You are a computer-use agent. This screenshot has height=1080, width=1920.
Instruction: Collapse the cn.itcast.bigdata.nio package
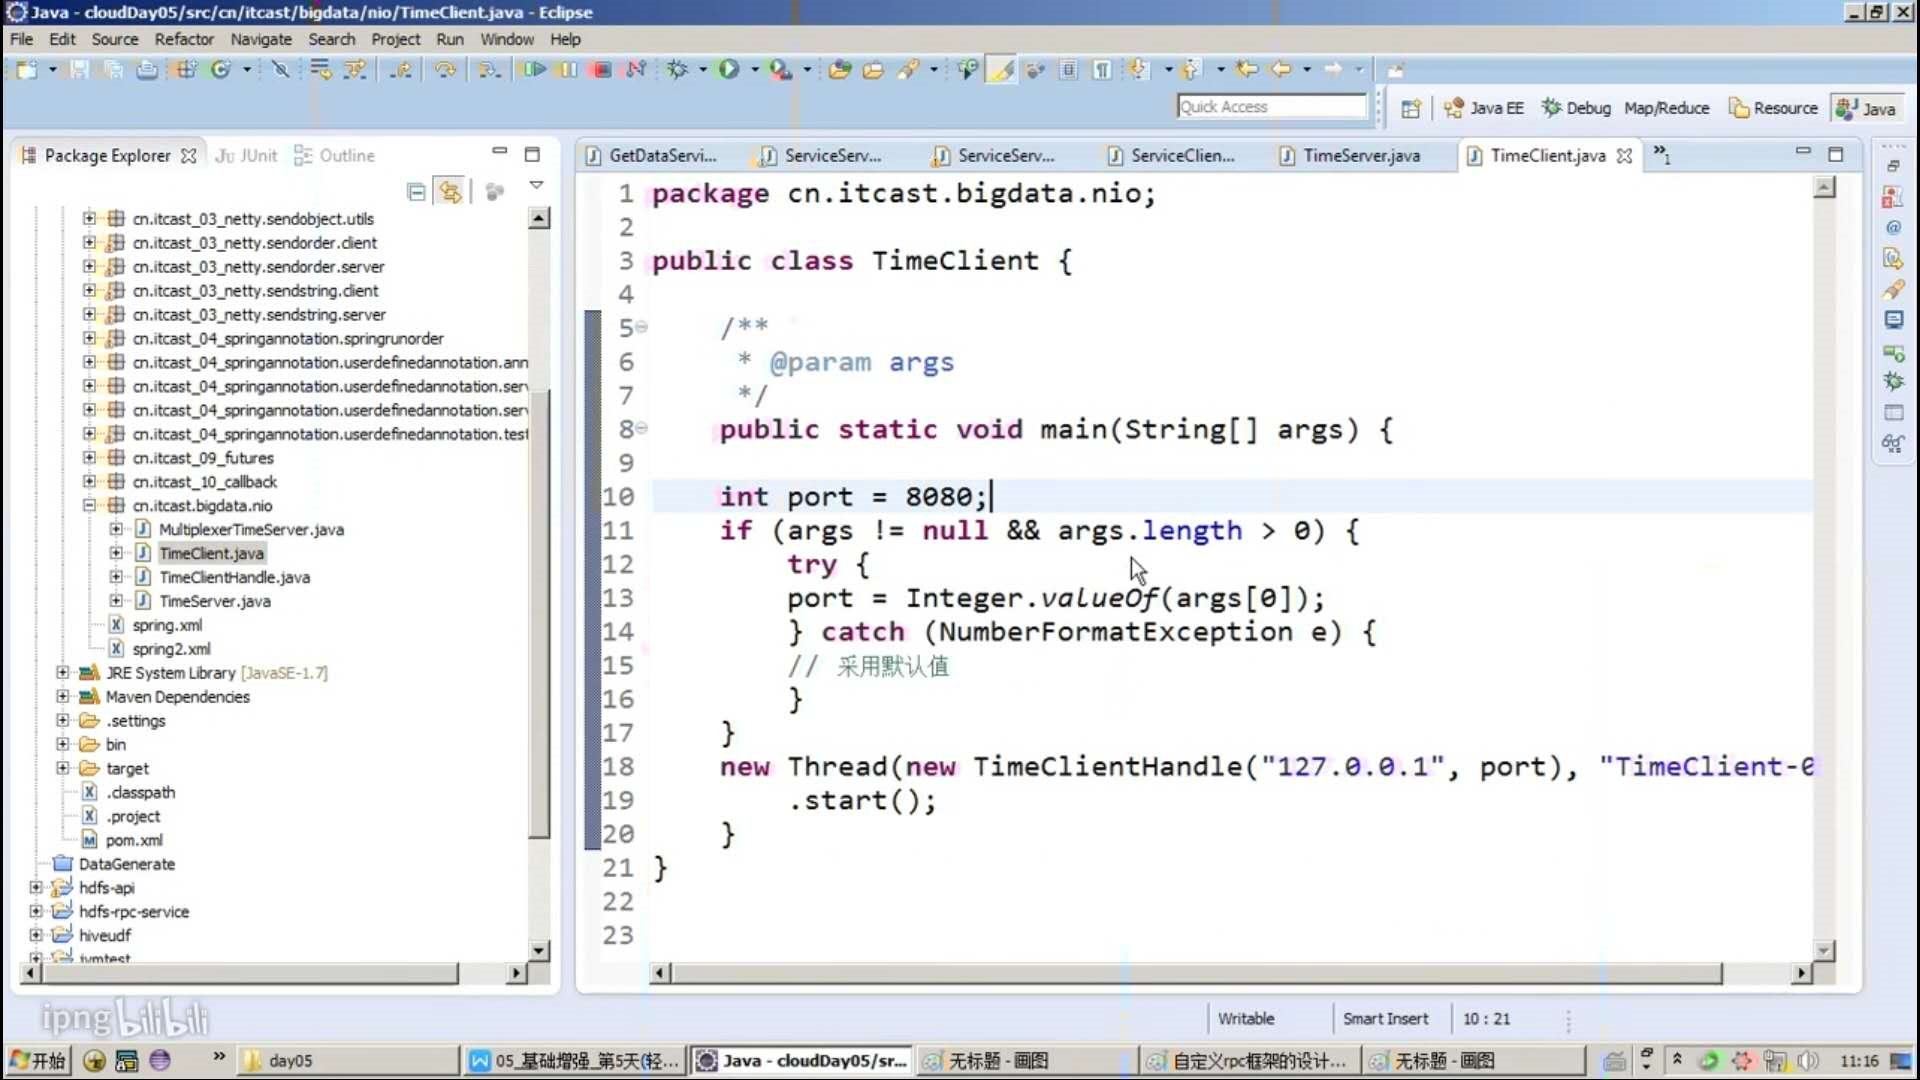[89, 505]
